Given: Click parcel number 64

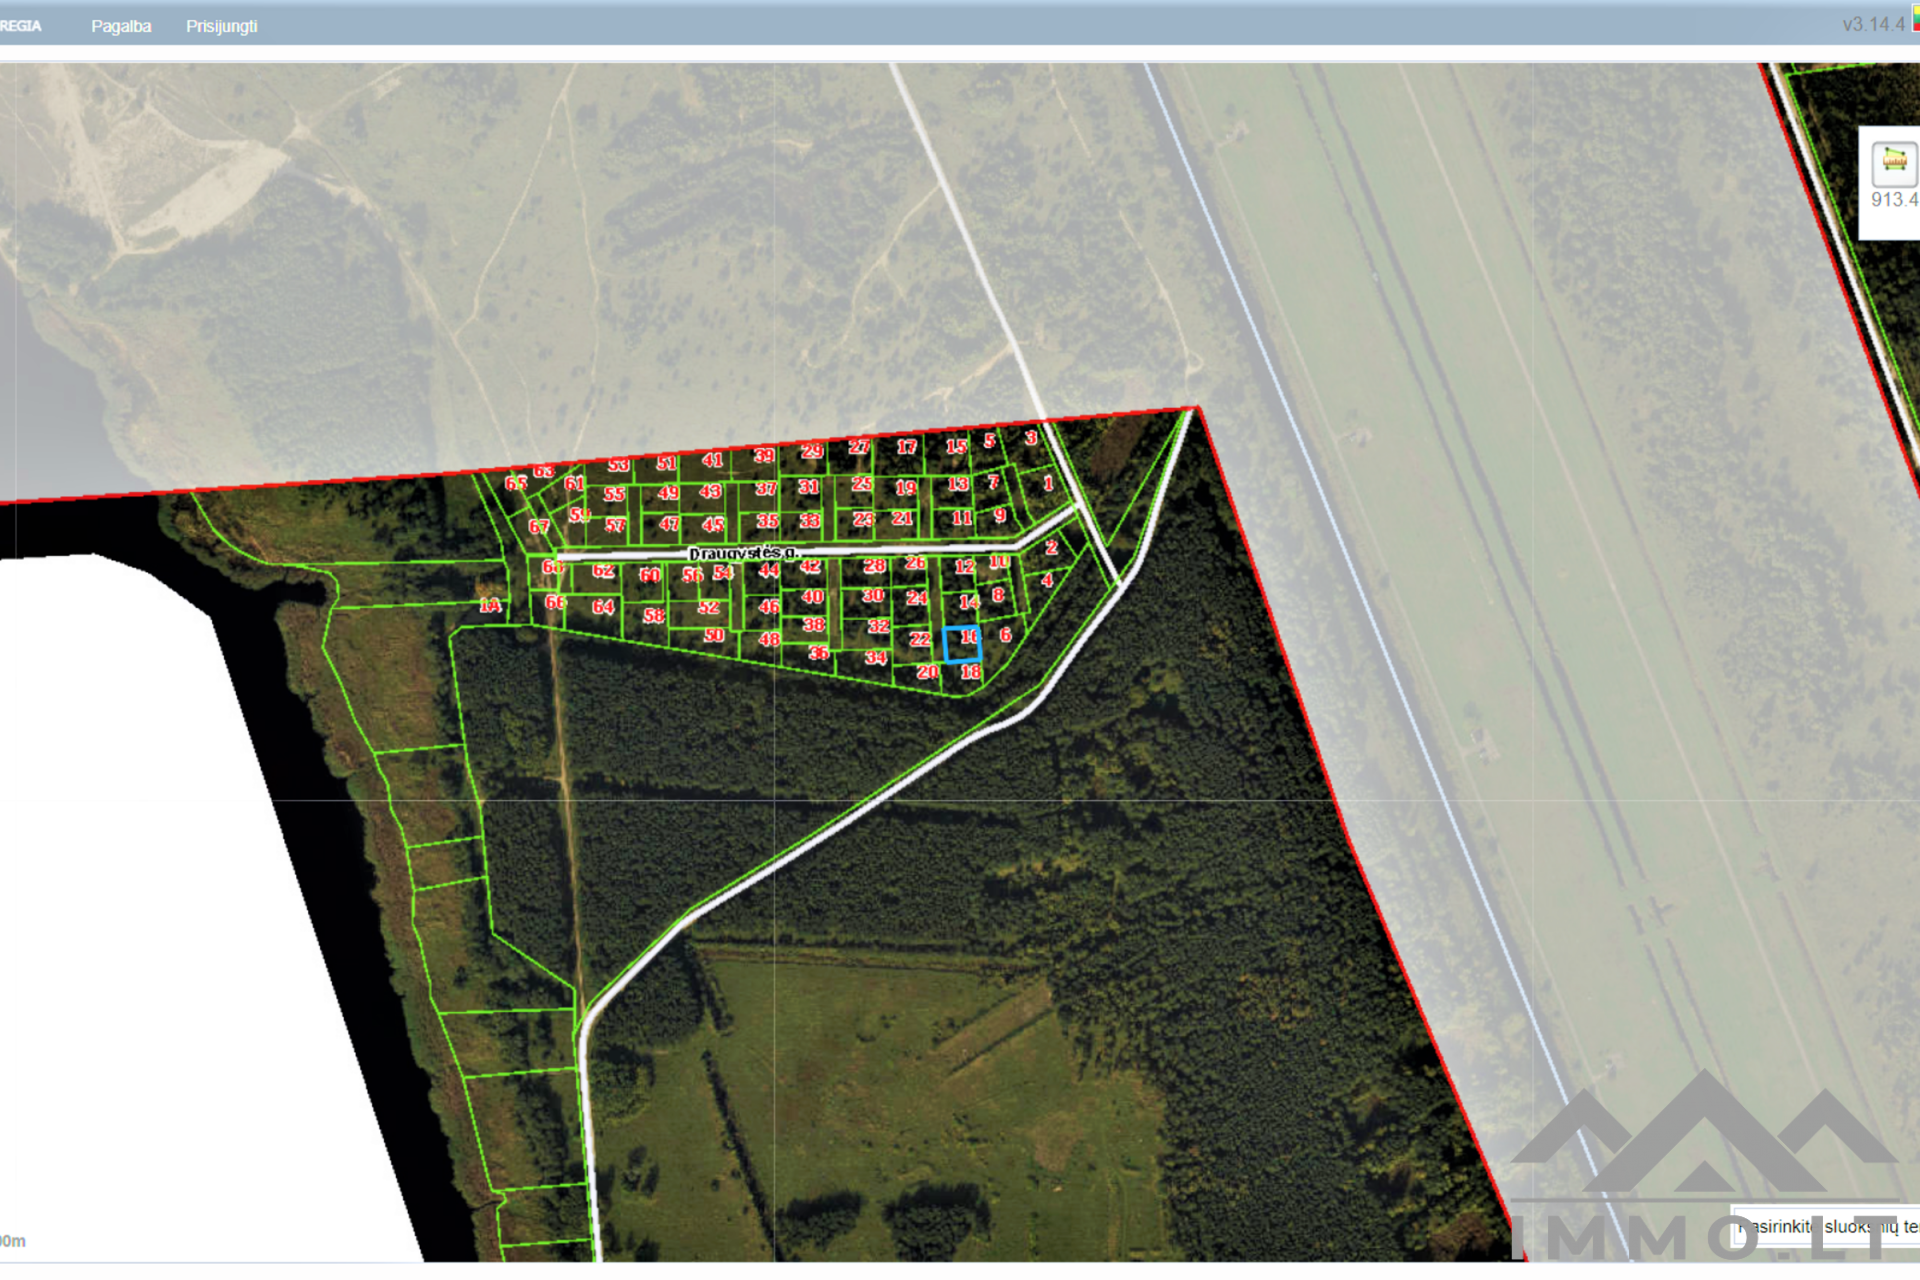Looking at the screenshot, I should [603, 606].
